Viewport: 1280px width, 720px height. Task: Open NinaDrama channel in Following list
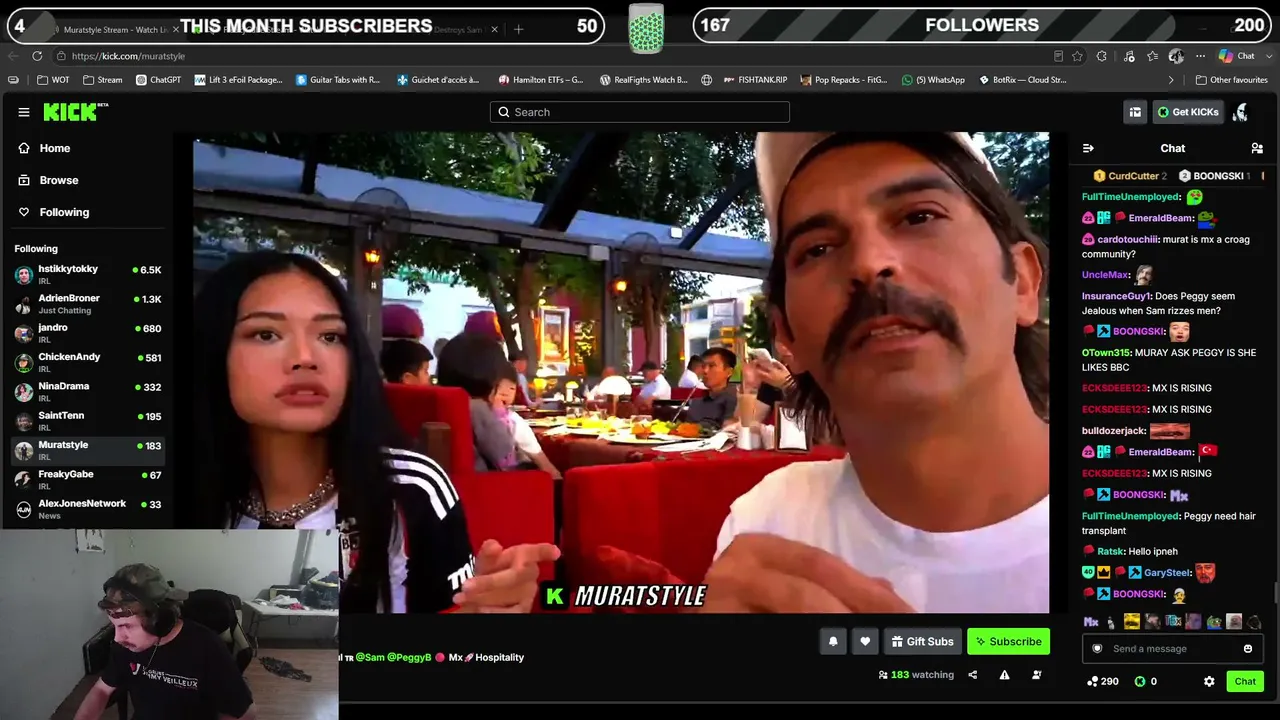pyautogui.click(x=88, y=391)
